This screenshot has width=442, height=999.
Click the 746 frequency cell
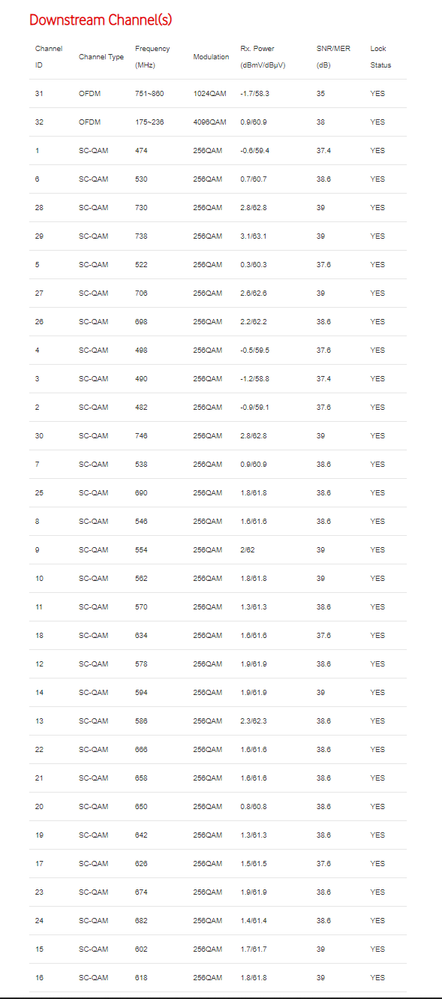pyautogui.click(x=141, y=436)
